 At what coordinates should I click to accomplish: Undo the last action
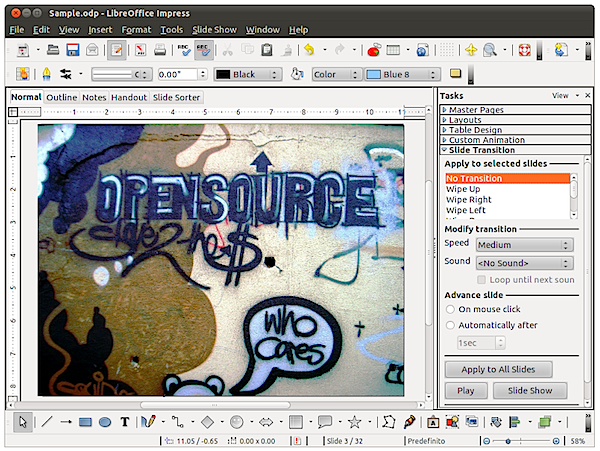click(x=309, y=50)
